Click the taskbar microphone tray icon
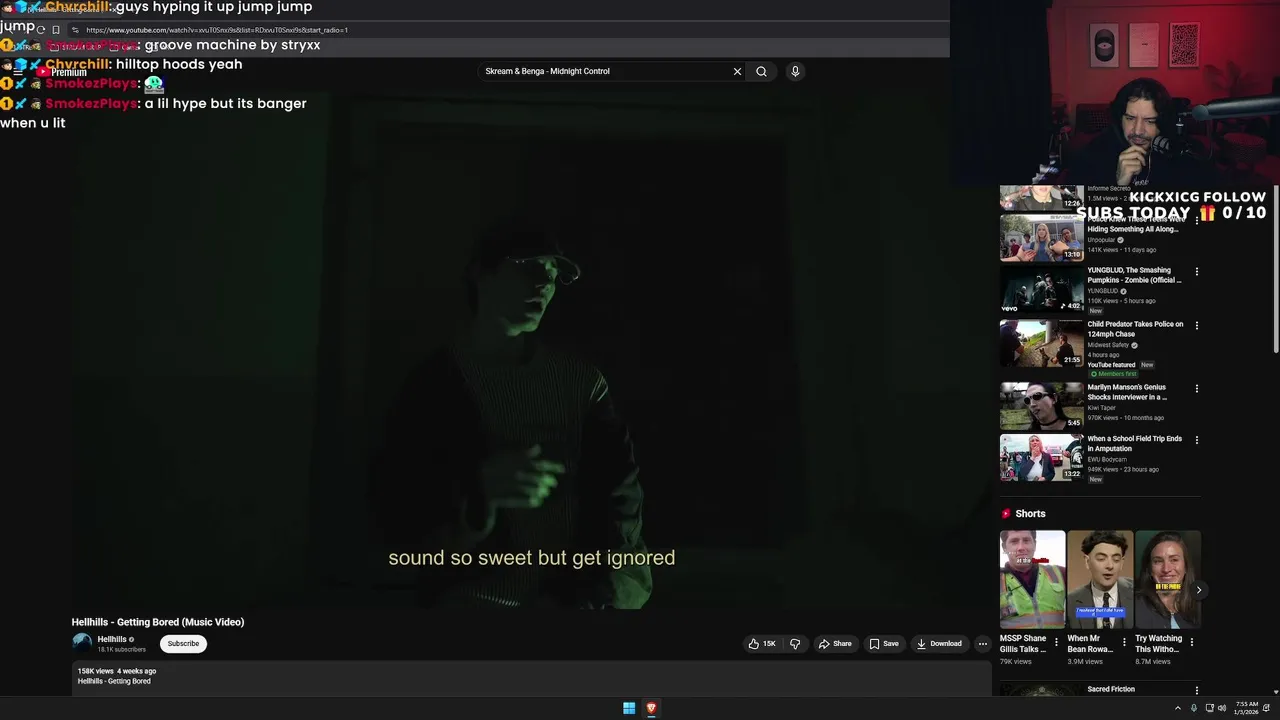The width and height of the screenshot is (1280, 720). (1193, 708)
